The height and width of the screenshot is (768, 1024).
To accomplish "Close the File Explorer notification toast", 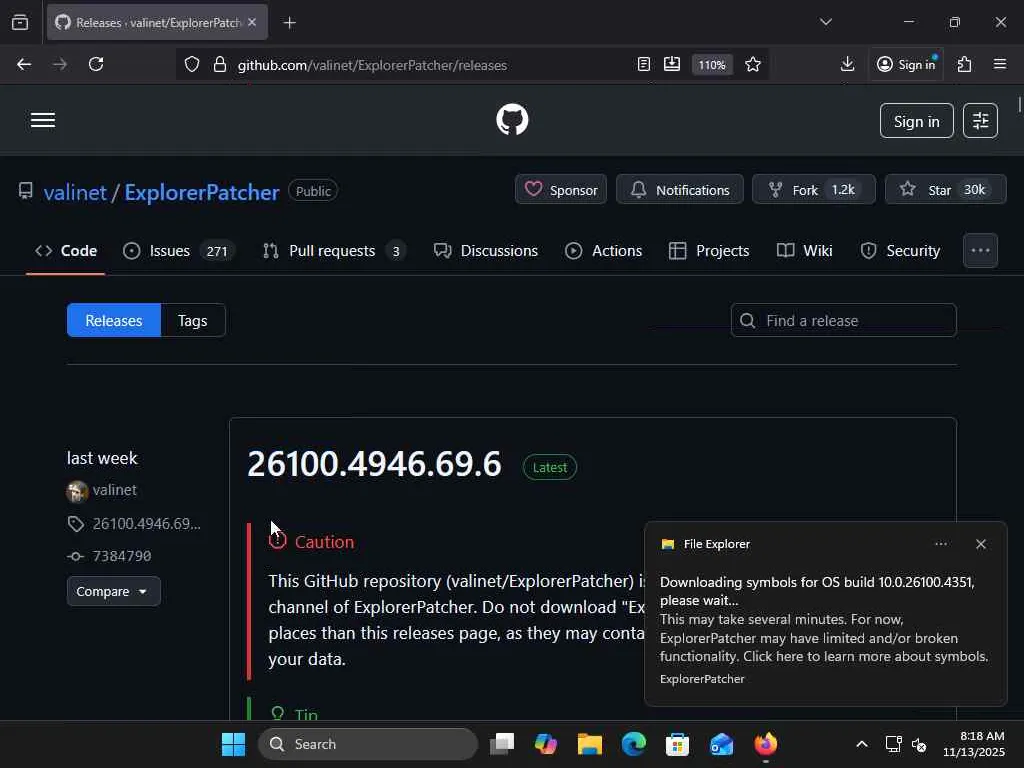I will pos(981,544).
